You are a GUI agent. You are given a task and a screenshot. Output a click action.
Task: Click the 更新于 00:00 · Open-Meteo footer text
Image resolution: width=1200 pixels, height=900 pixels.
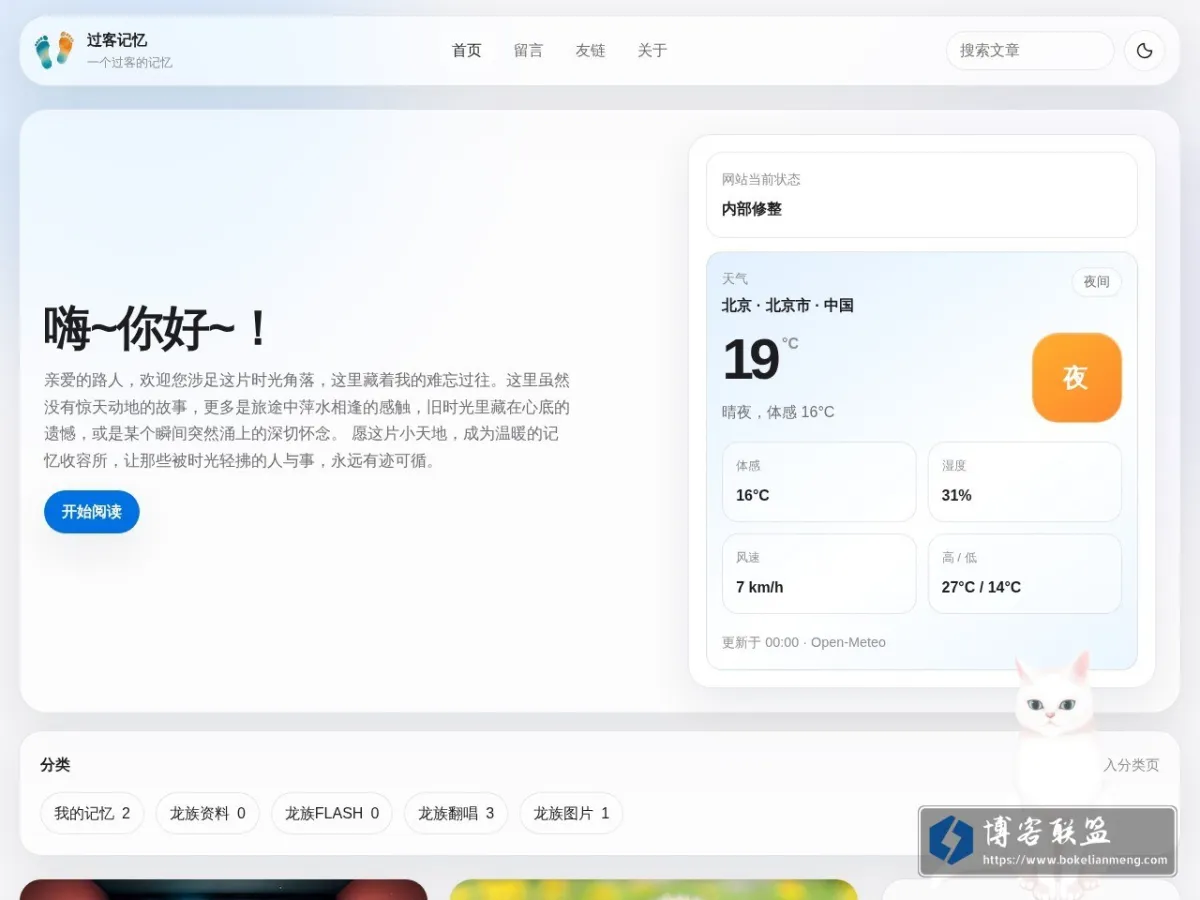point(804,642)
